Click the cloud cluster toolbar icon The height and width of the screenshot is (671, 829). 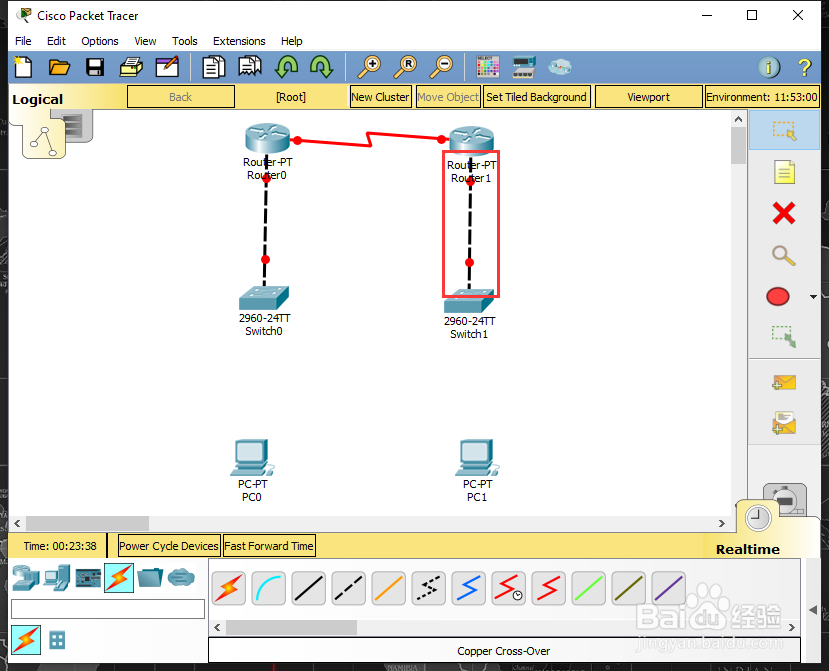[559, 67]
